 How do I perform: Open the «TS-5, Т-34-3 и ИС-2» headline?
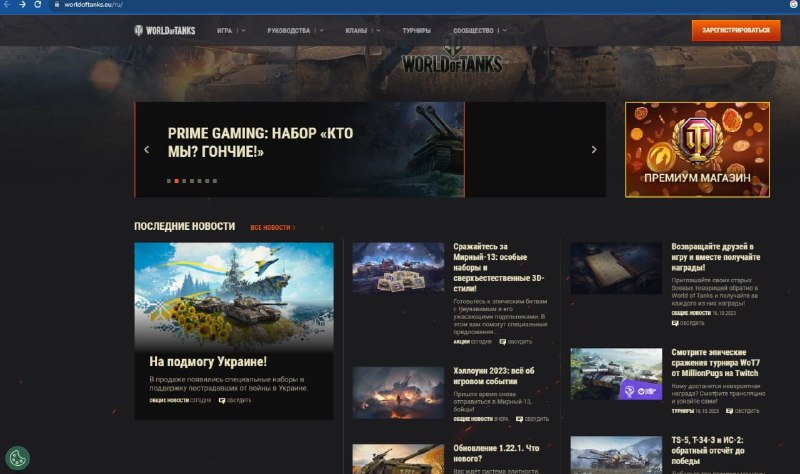[x=708, y=451]
